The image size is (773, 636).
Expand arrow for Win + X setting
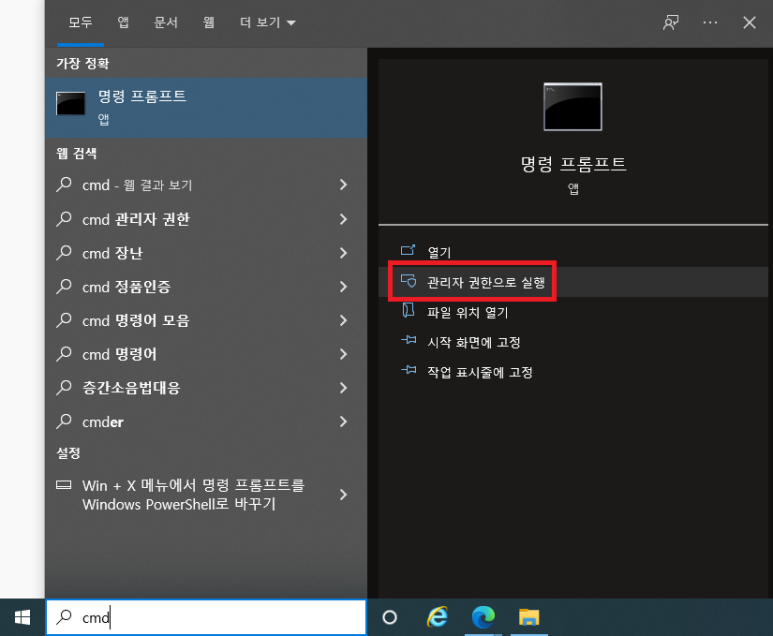[344, 495]
